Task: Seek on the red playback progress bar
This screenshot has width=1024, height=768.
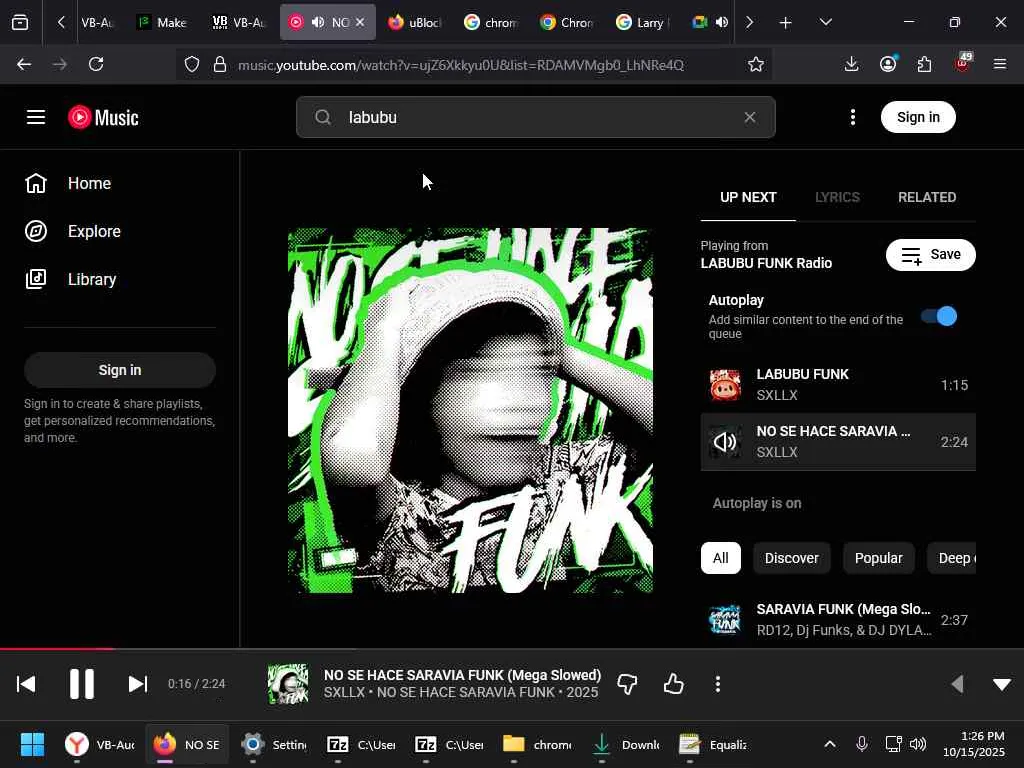Action: [x=512, y=649]
